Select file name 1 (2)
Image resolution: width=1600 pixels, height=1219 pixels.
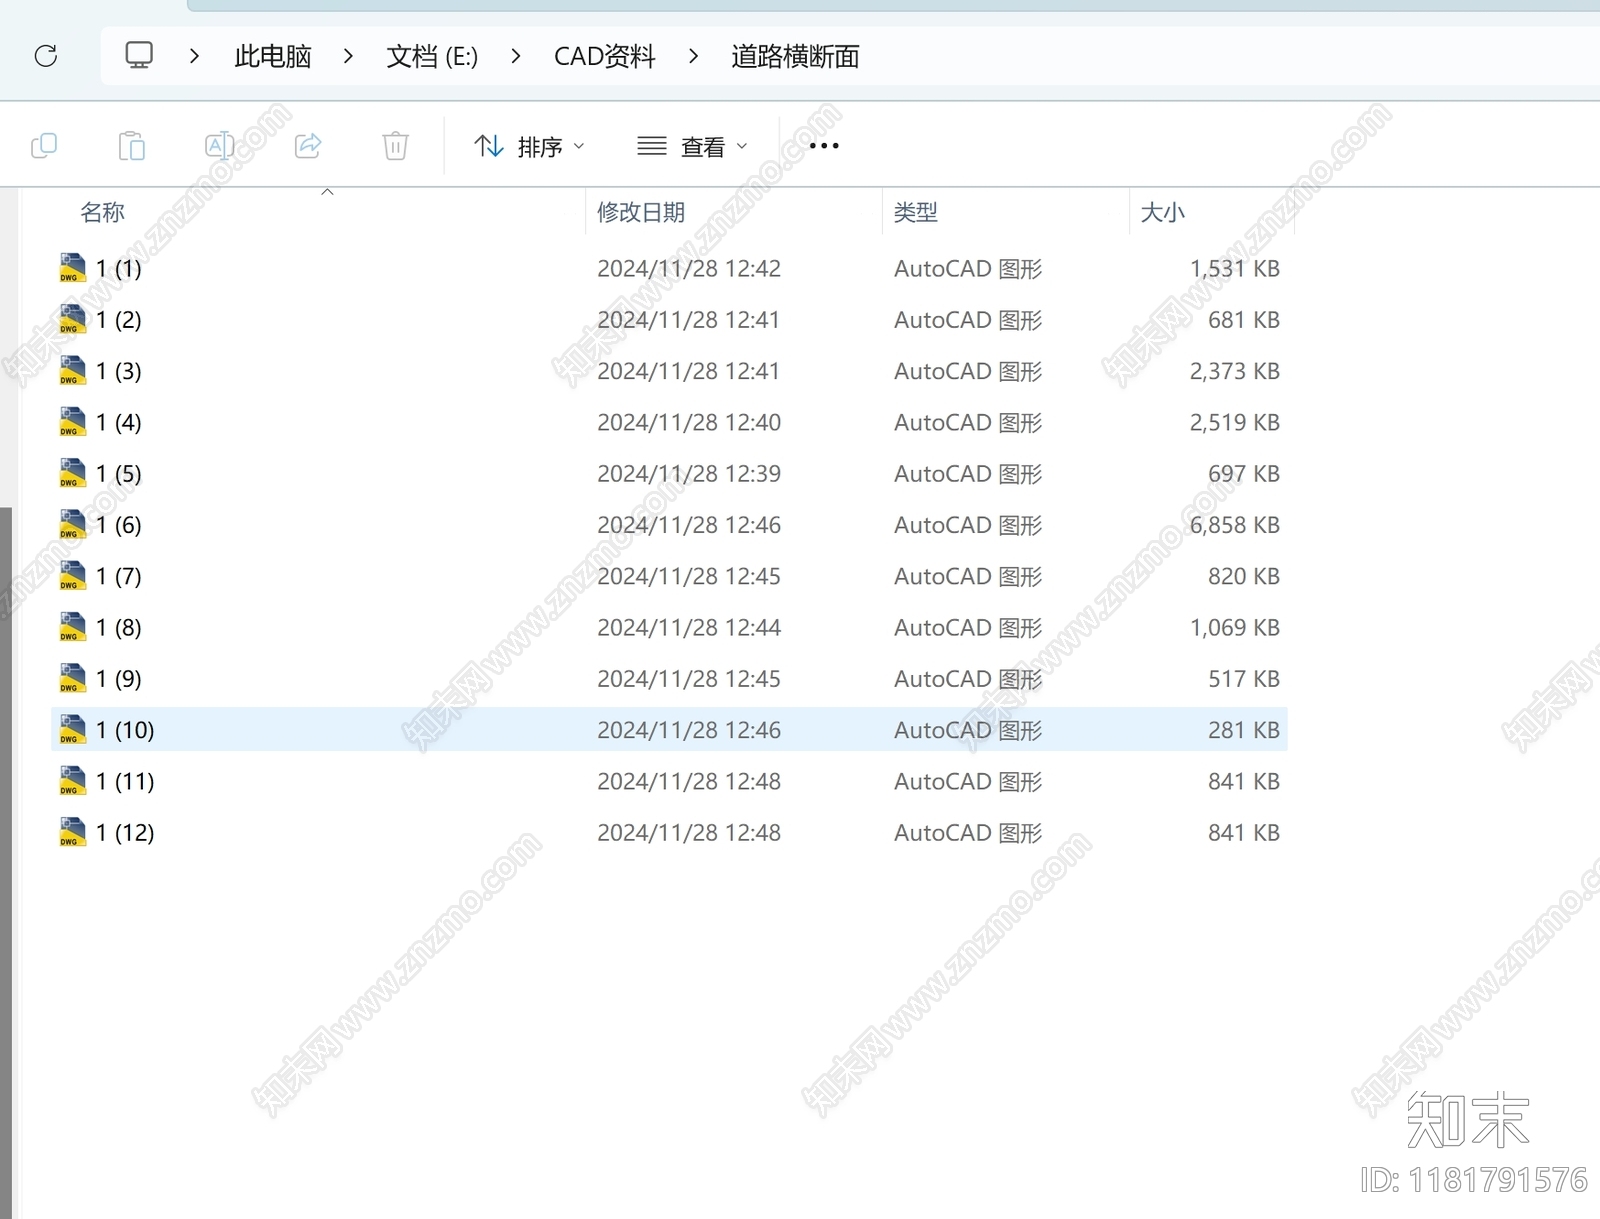pyautogui.click(x=119, y=319)
